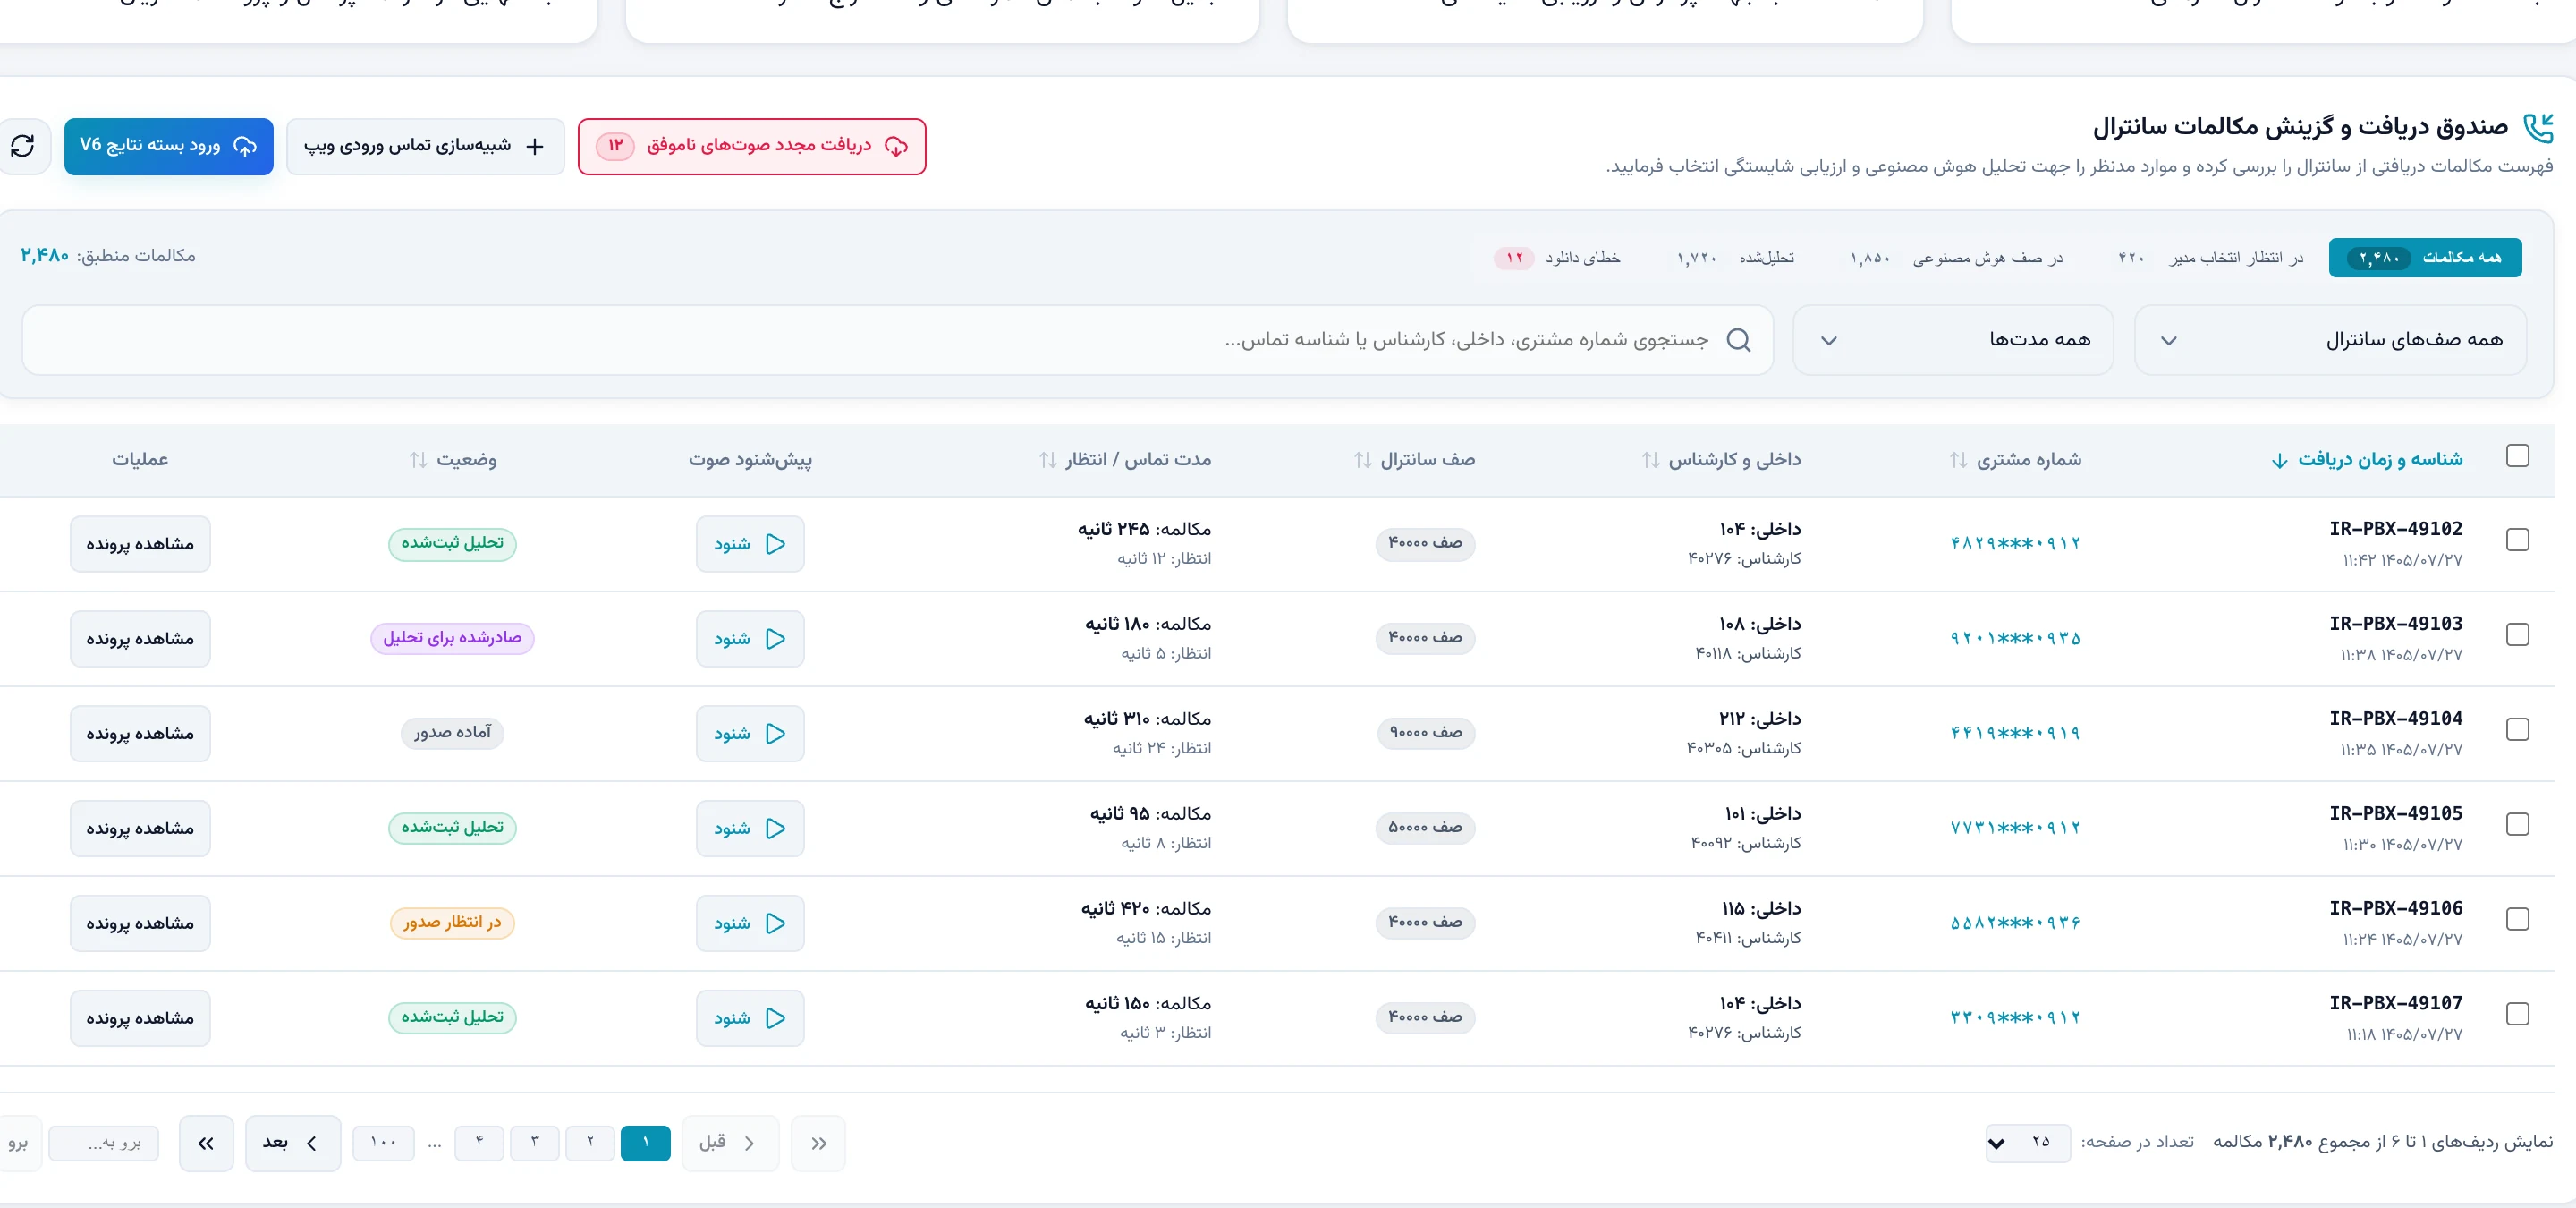Sort descending by شناسه و زمان دریافت arrow
Image resolution: width=2576 pixels, height=1208 pixels.
(2279, 460)
